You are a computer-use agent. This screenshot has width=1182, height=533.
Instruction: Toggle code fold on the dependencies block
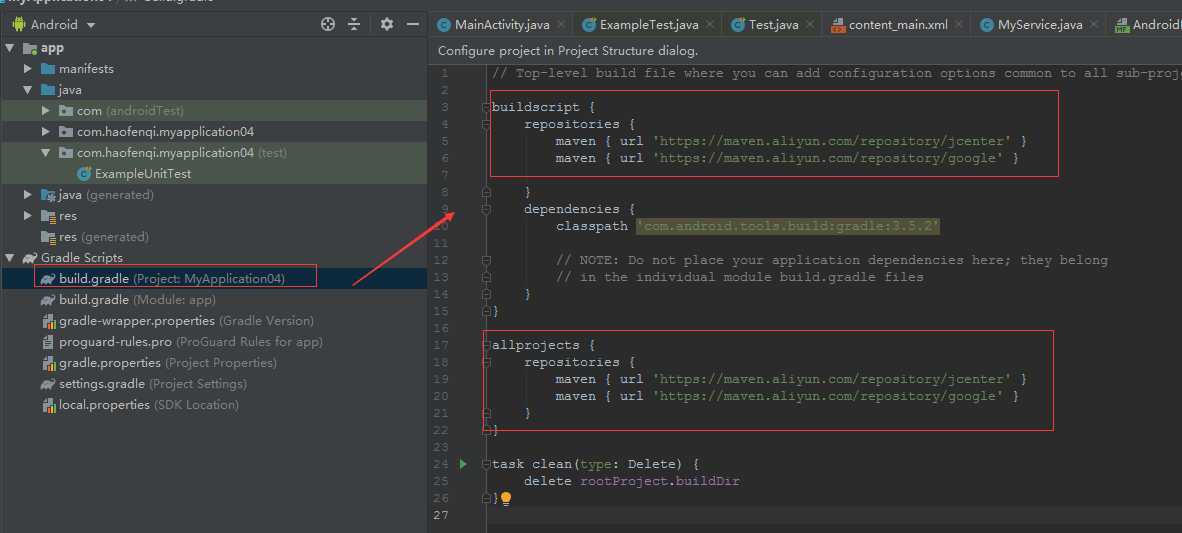(485, 210)
